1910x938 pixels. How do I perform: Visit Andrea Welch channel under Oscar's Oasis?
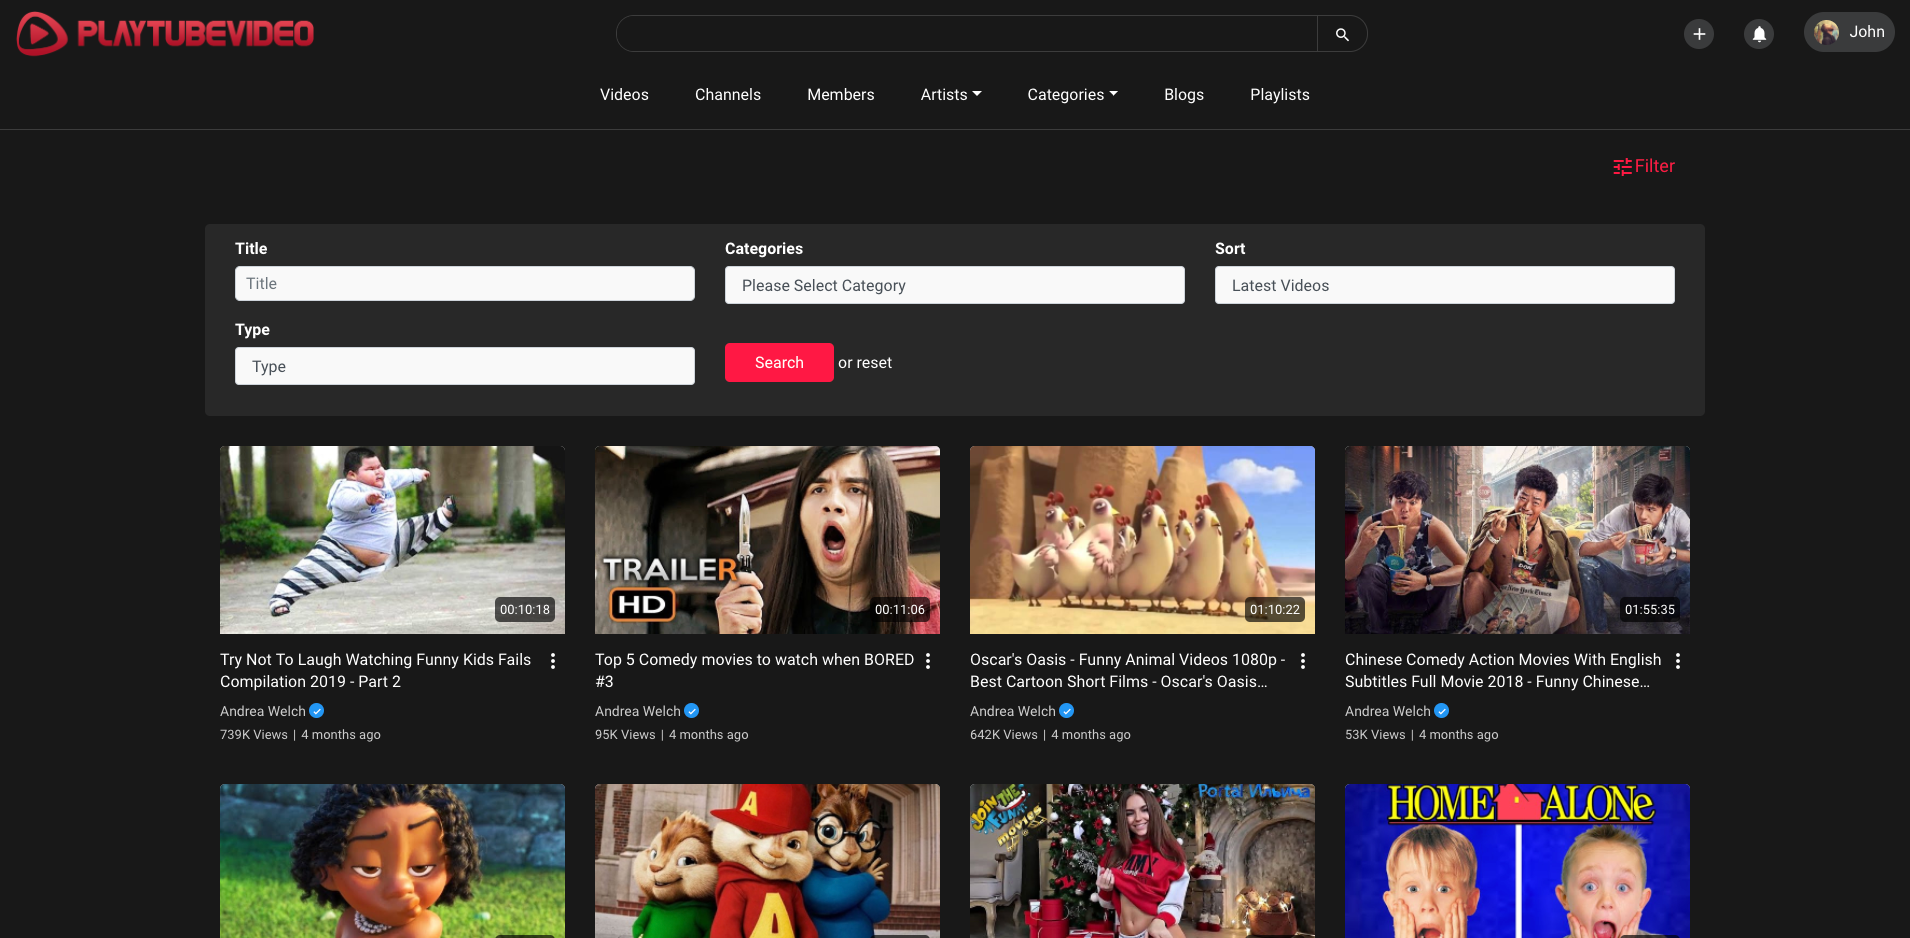click(x=1013, y=711)
